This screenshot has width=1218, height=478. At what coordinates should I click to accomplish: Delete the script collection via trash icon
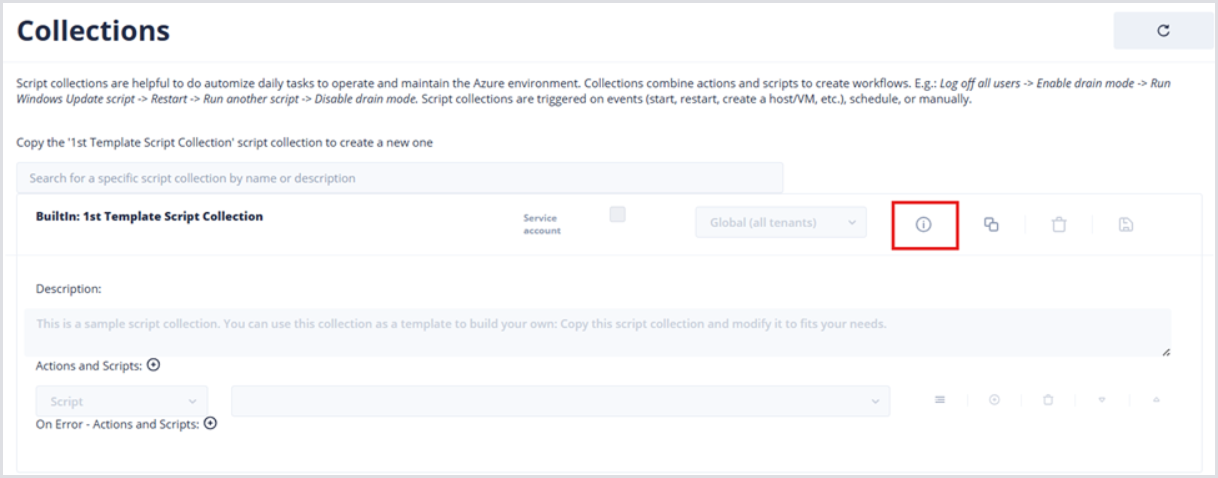[x=1058, y=225]
